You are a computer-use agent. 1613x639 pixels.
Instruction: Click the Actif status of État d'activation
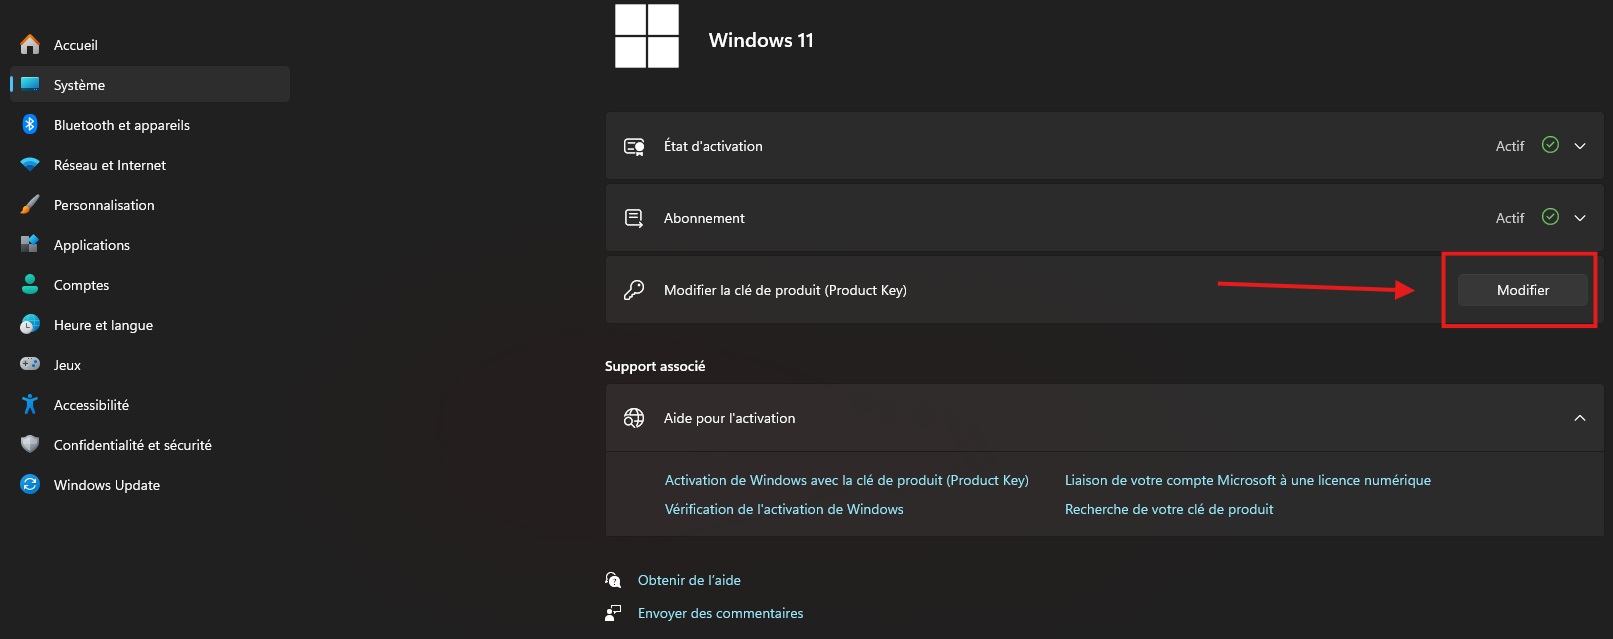pos(1510,146)
